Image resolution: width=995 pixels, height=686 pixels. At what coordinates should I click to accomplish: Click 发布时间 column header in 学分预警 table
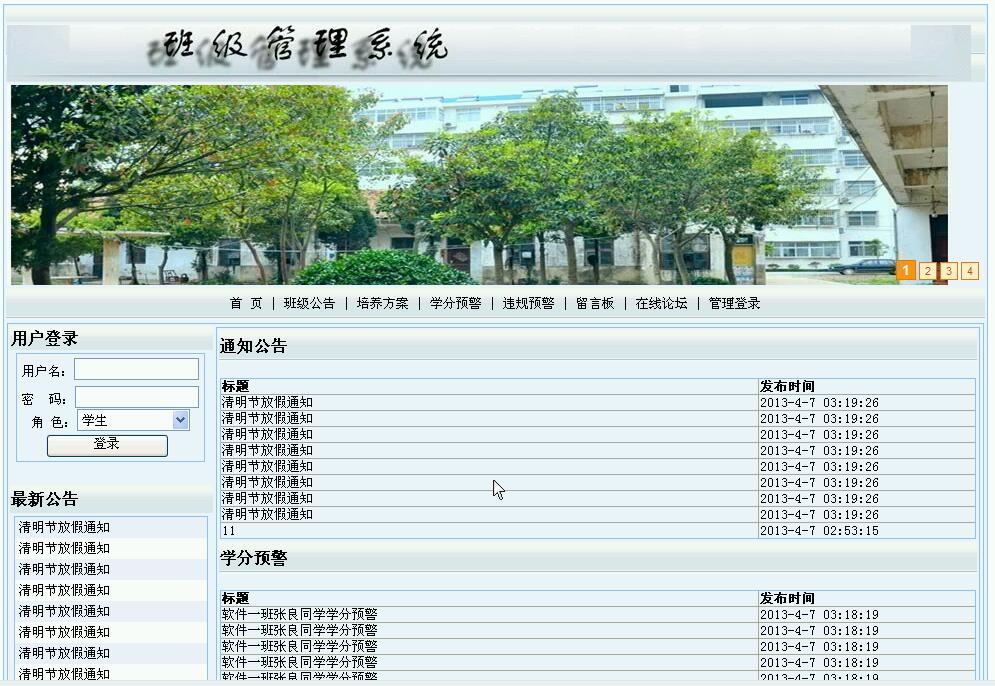point(787,598)
